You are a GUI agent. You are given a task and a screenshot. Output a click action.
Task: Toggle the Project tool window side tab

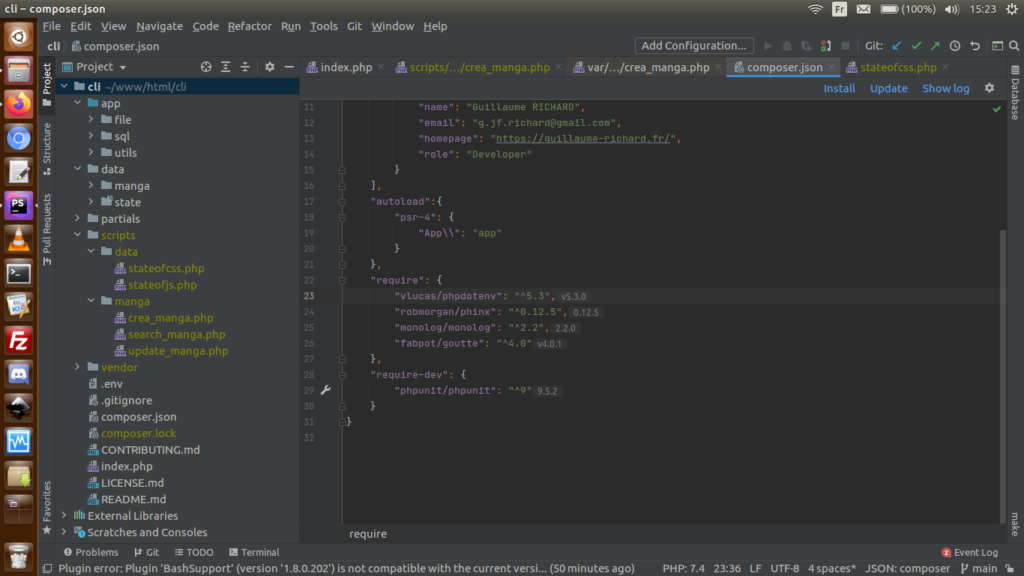[x=47, y=84]
